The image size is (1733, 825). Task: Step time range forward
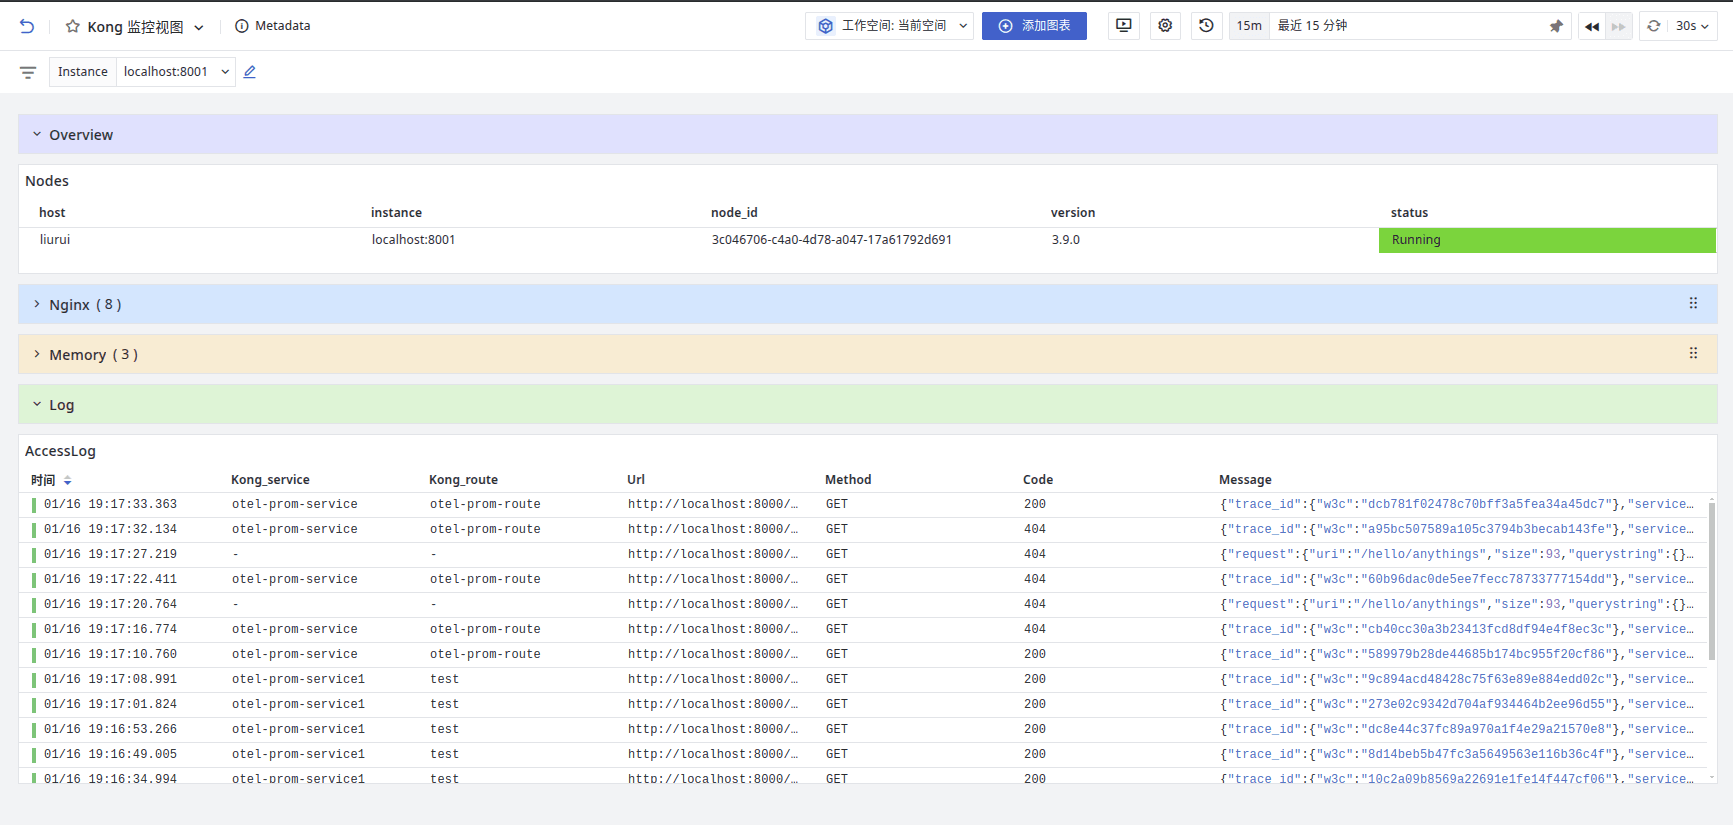click(x=1618, y=26)
